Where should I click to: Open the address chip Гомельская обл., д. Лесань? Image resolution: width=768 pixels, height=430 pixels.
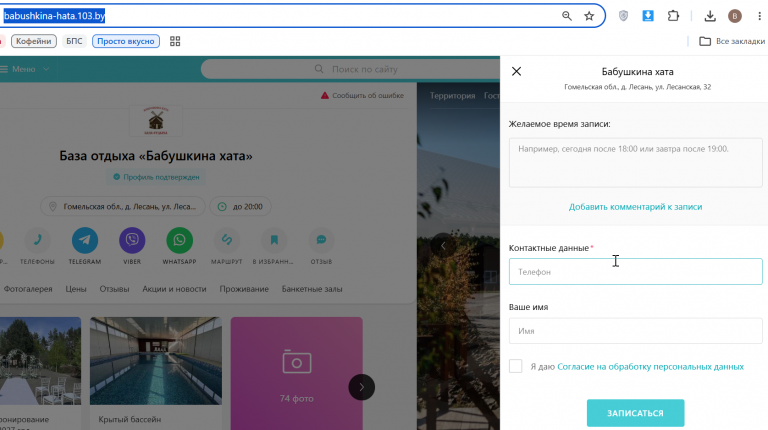123,207
